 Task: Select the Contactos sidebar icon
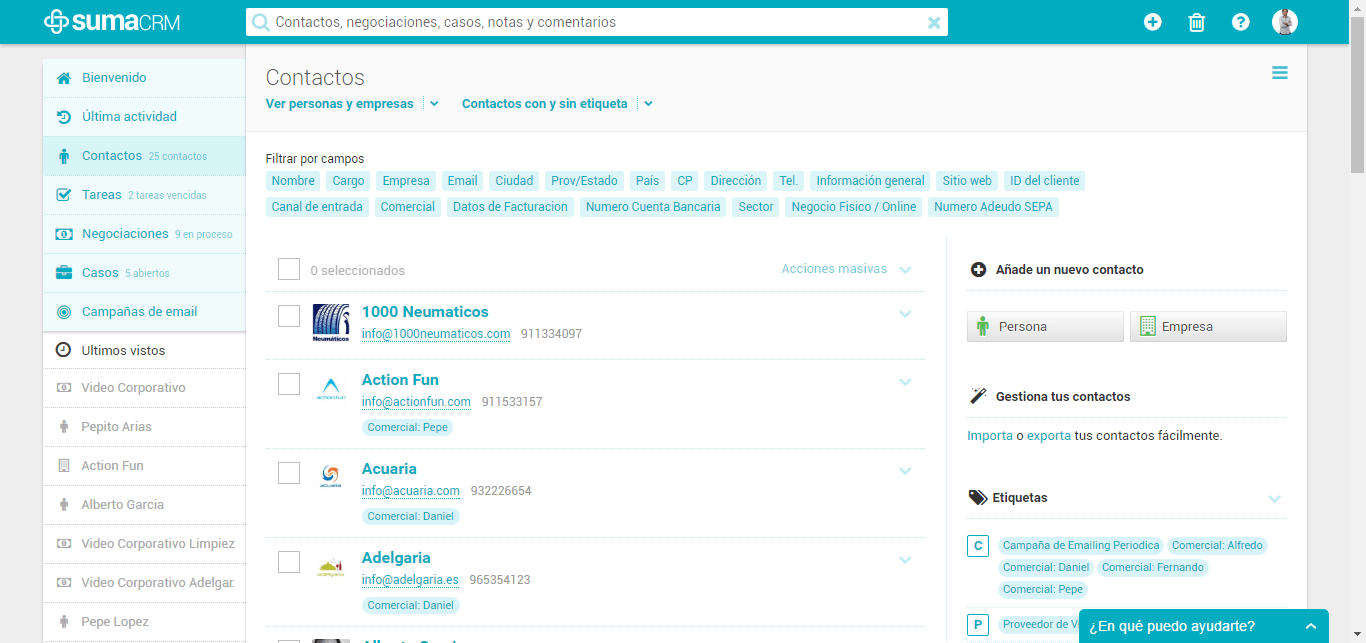[x=62, y=155]
